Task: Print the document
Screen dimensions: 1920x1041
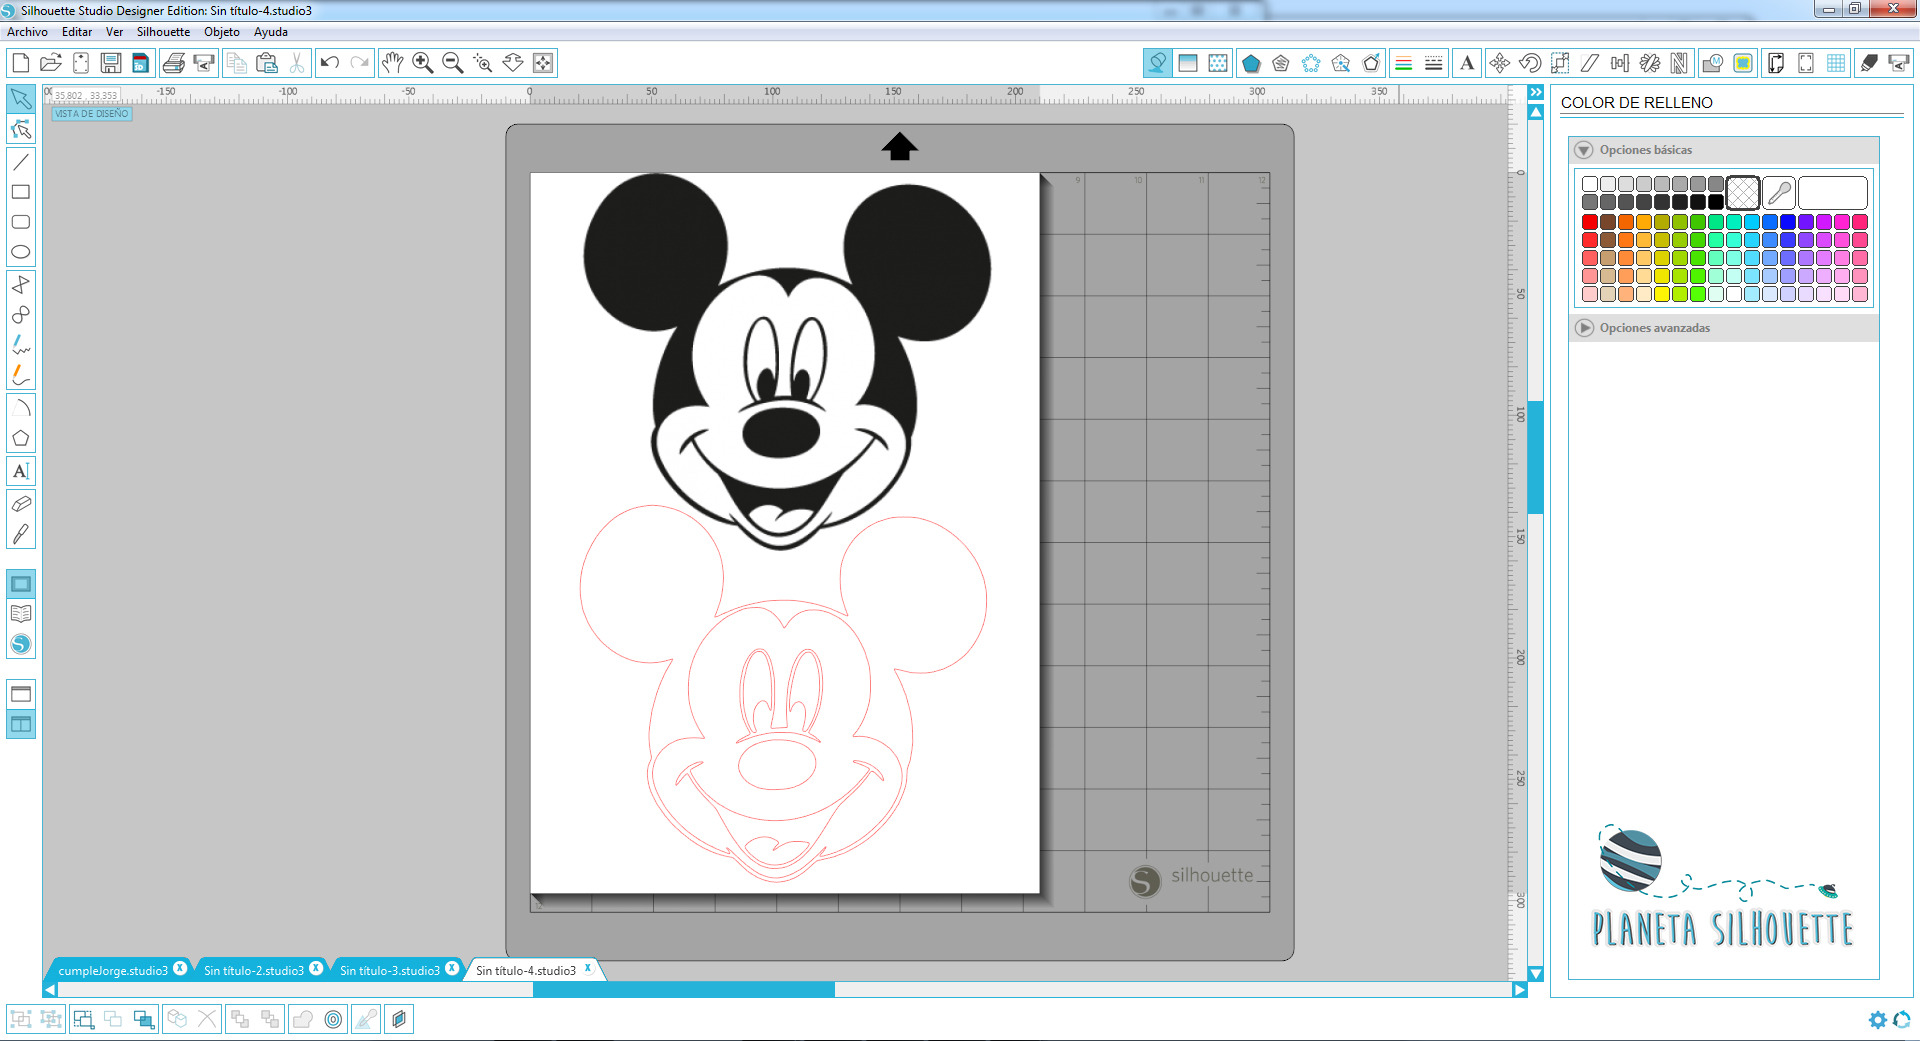Action: (x=173, y=63)
